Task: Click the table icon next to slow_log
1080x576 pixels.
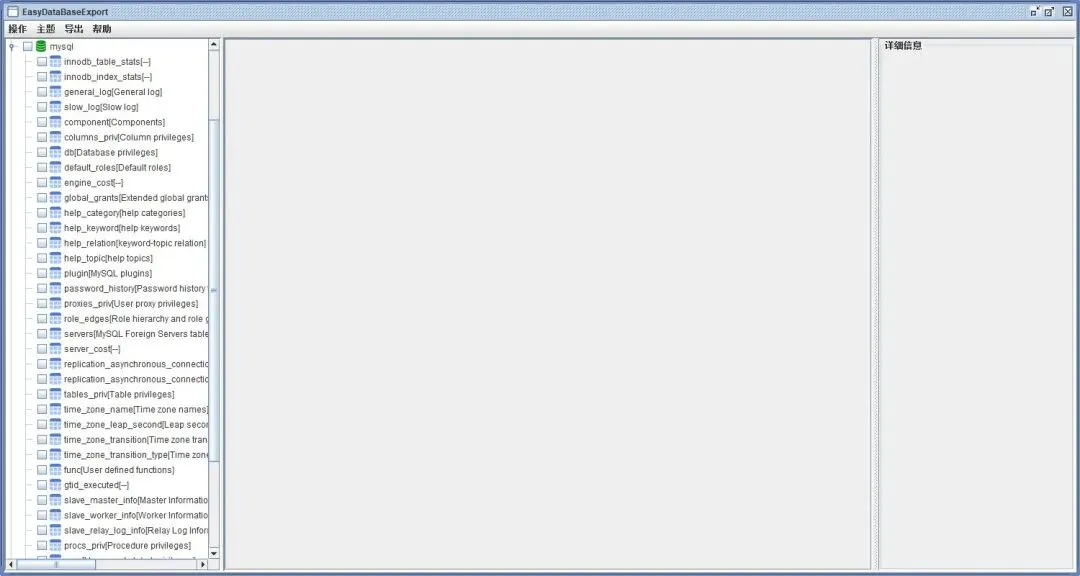Action: (55, 107)
